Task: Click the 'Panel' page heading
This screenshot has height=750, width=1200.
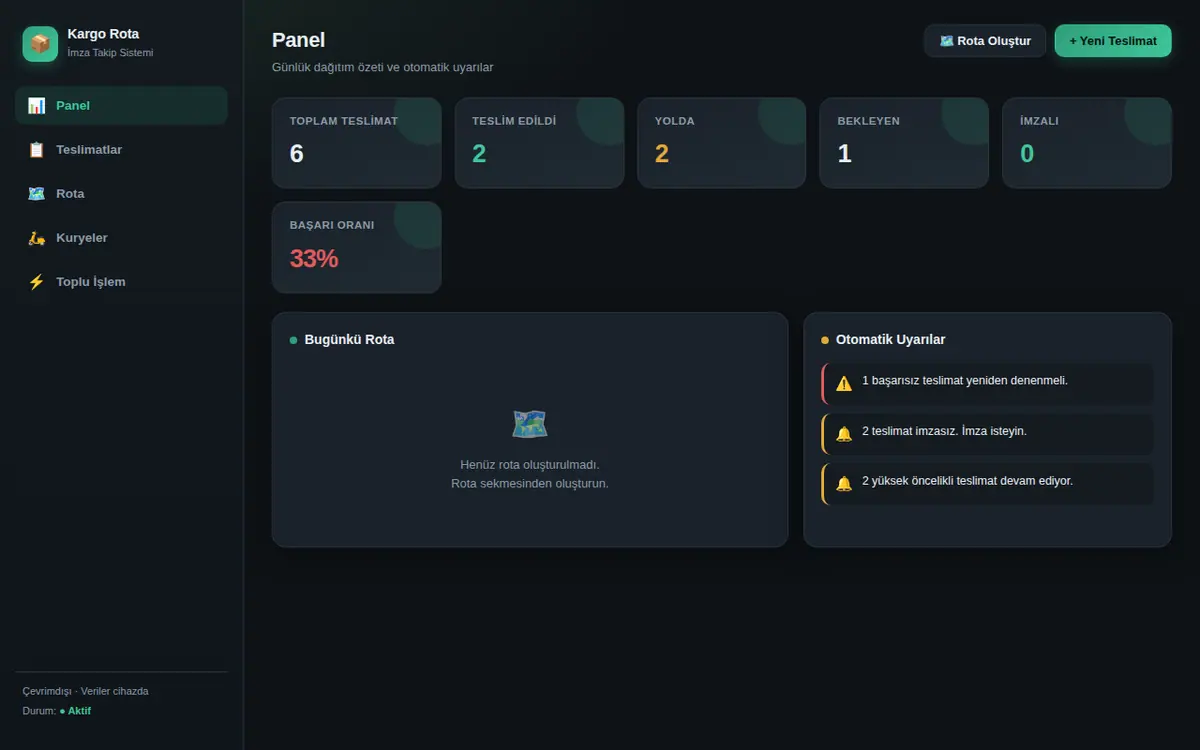Action: 298,40
